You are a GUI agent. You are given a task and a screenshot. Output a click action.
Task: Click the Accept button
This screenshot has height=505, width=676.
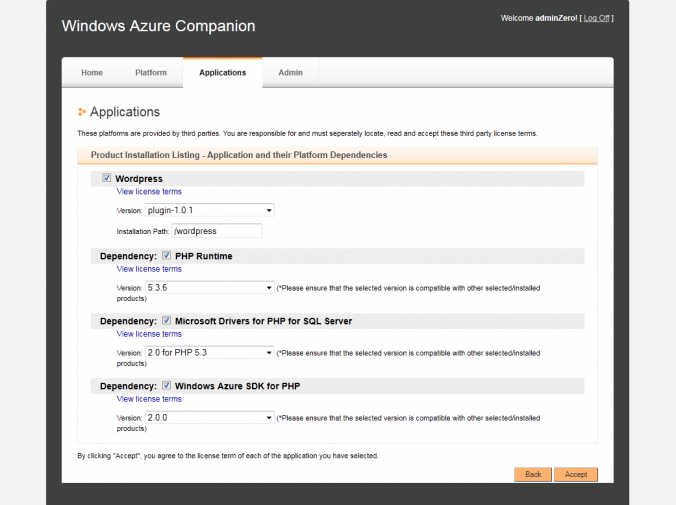(x=576, y=474)
